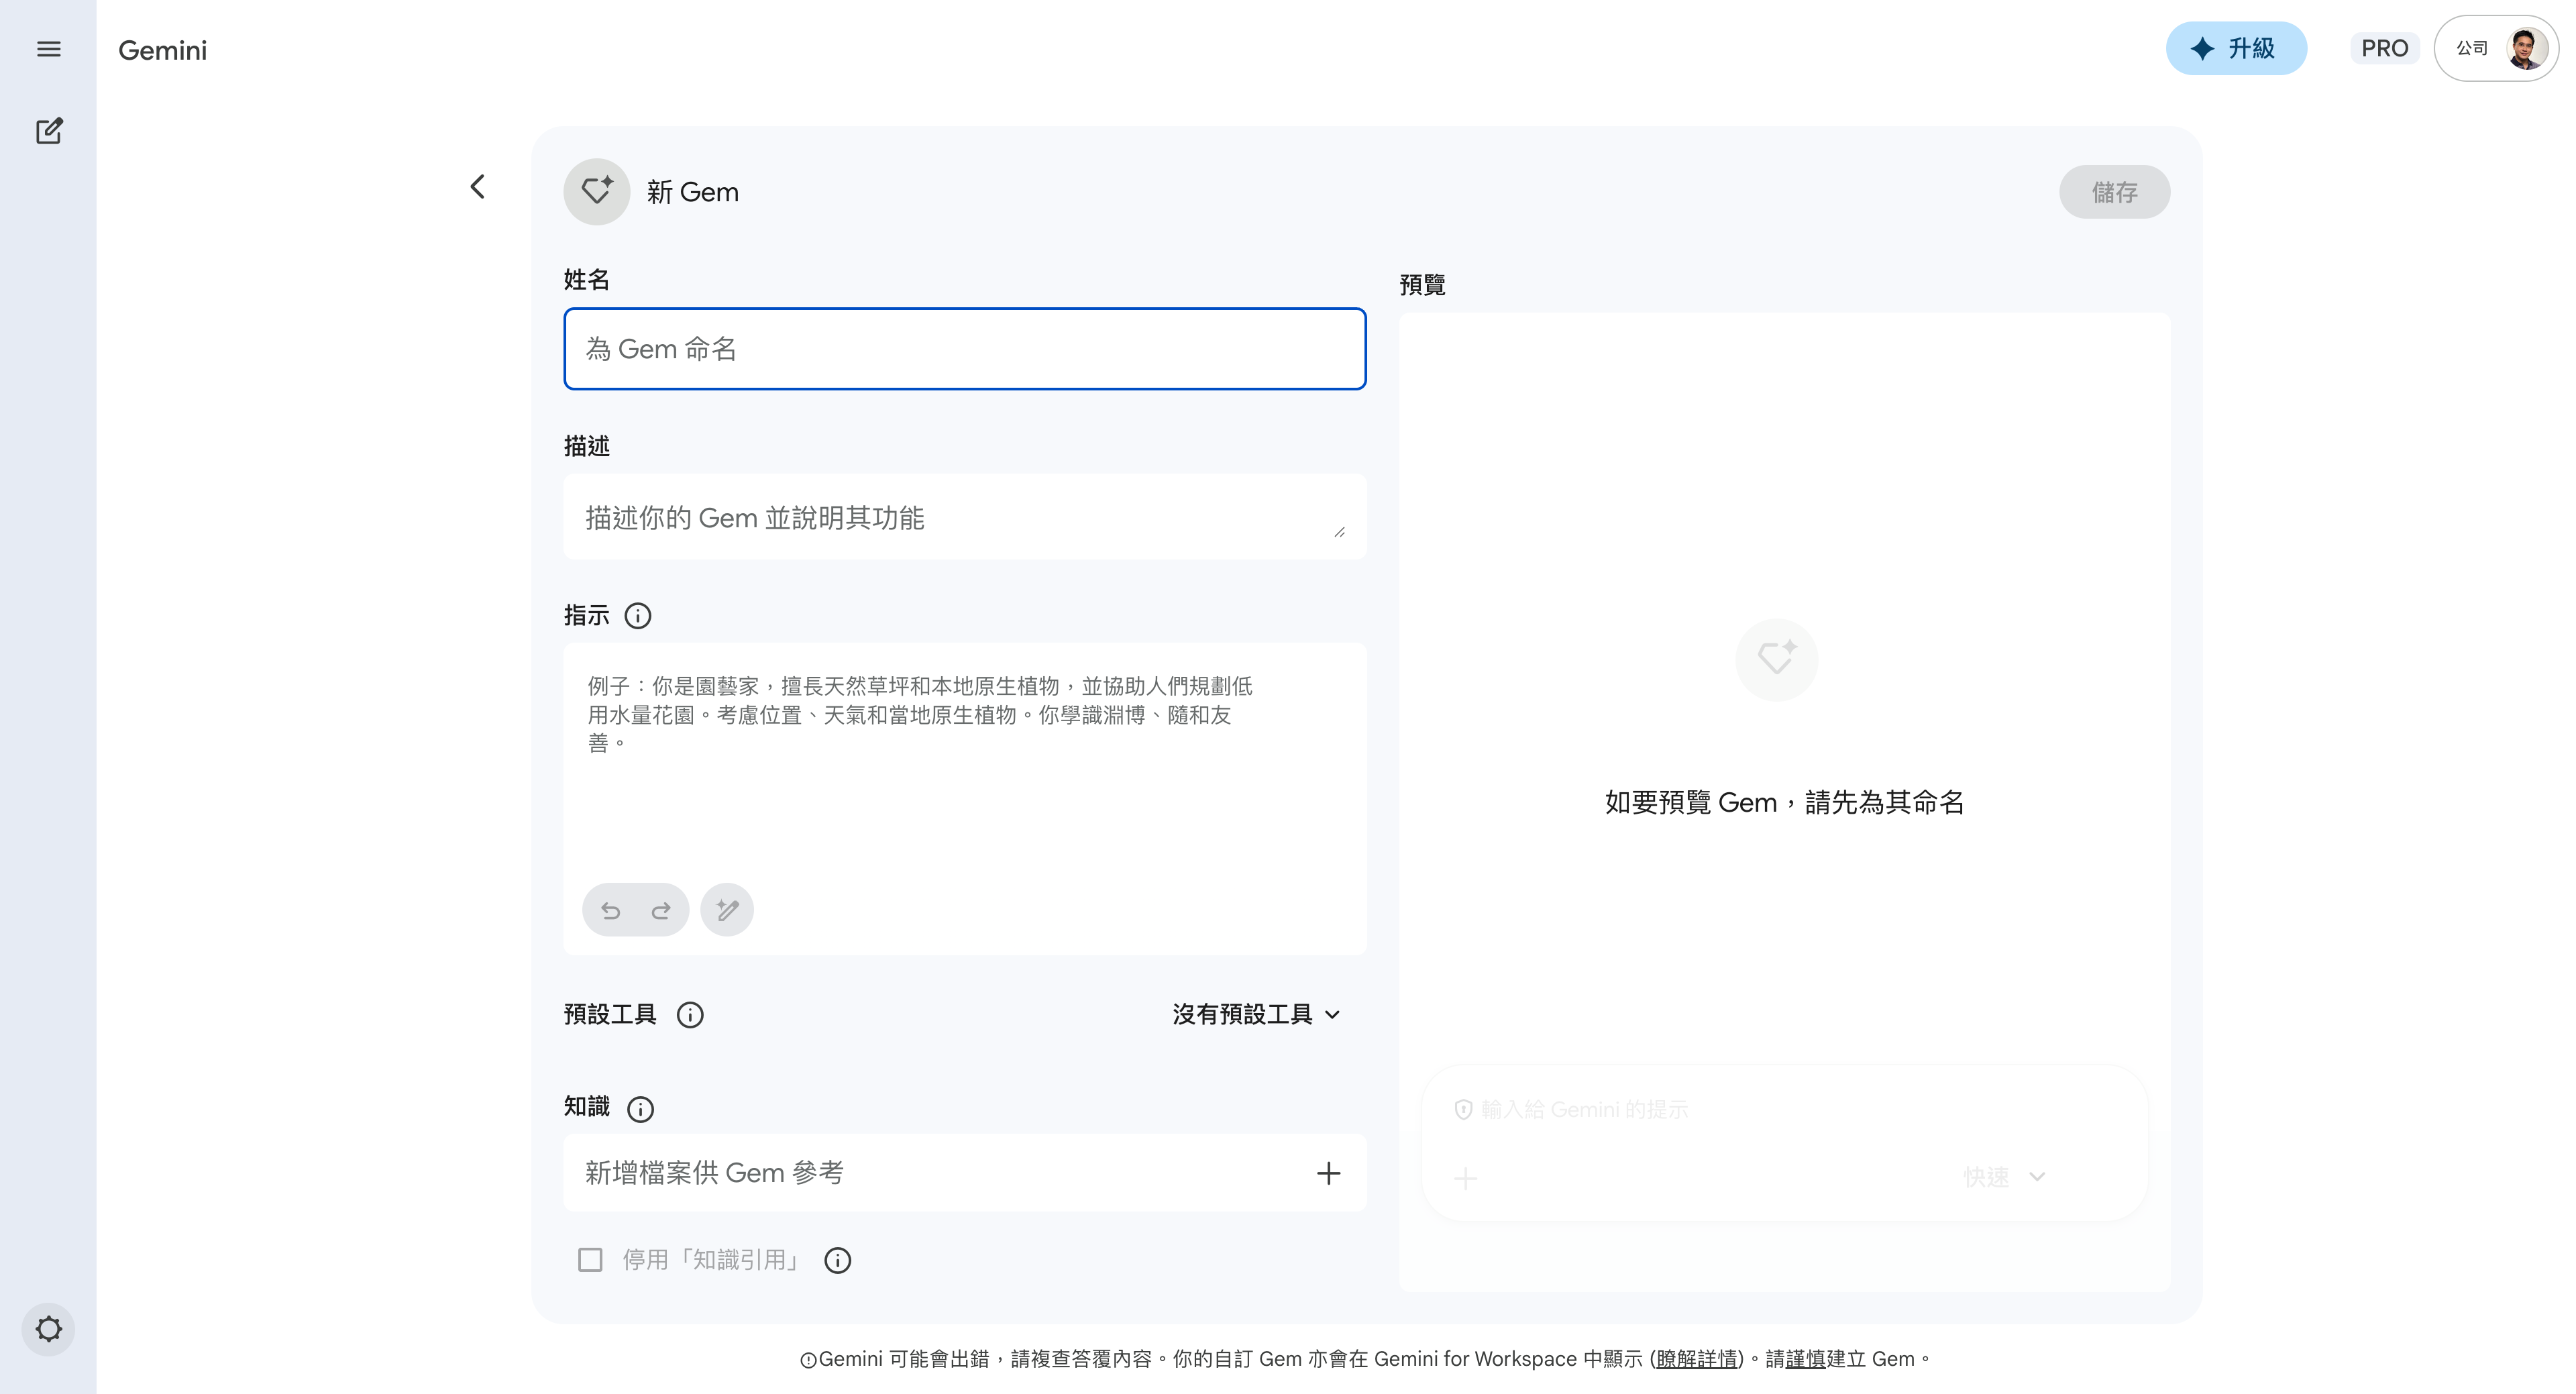The height and width of the screenshot is (1394, 2576).
Task: Click the redo arrow in instructions box
Action: 661,910
